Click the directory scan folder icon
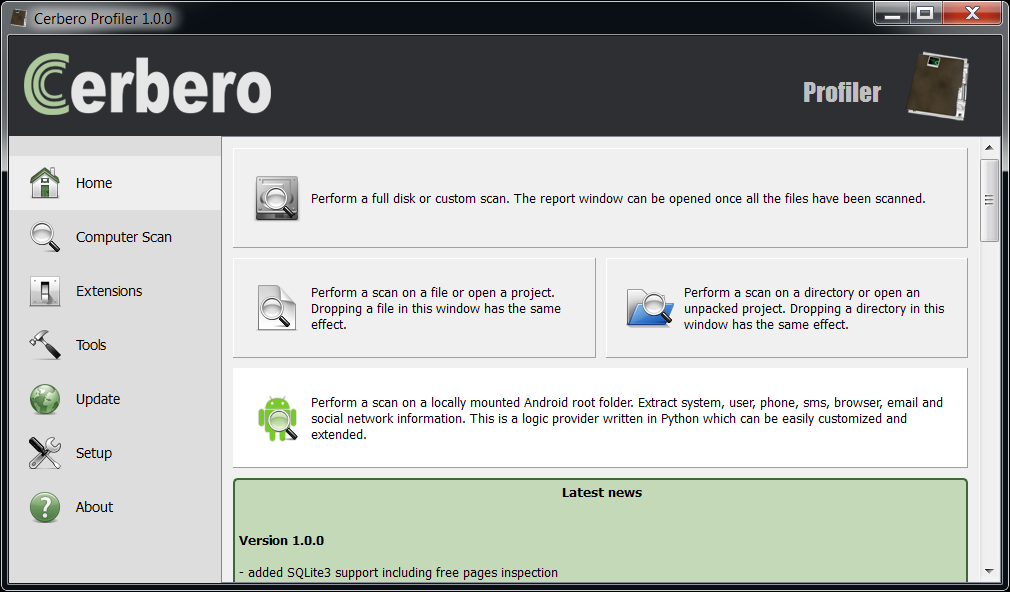The width and height of the screenshot is (1010, 592). [x=650, y=308]
